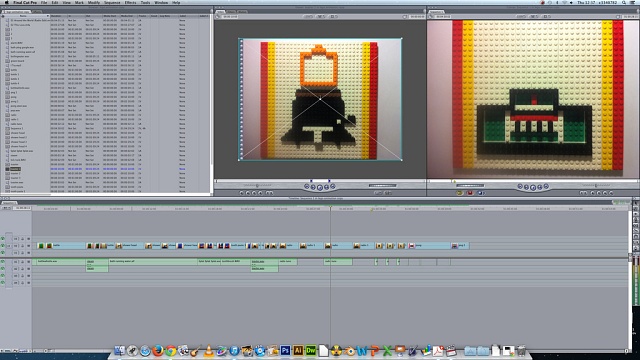Image resolution: width=640 pixels, height=360 pixels.
Task: Select the Effects tab in the Browser
Action: pyautogui.click(x=36, y=12)
